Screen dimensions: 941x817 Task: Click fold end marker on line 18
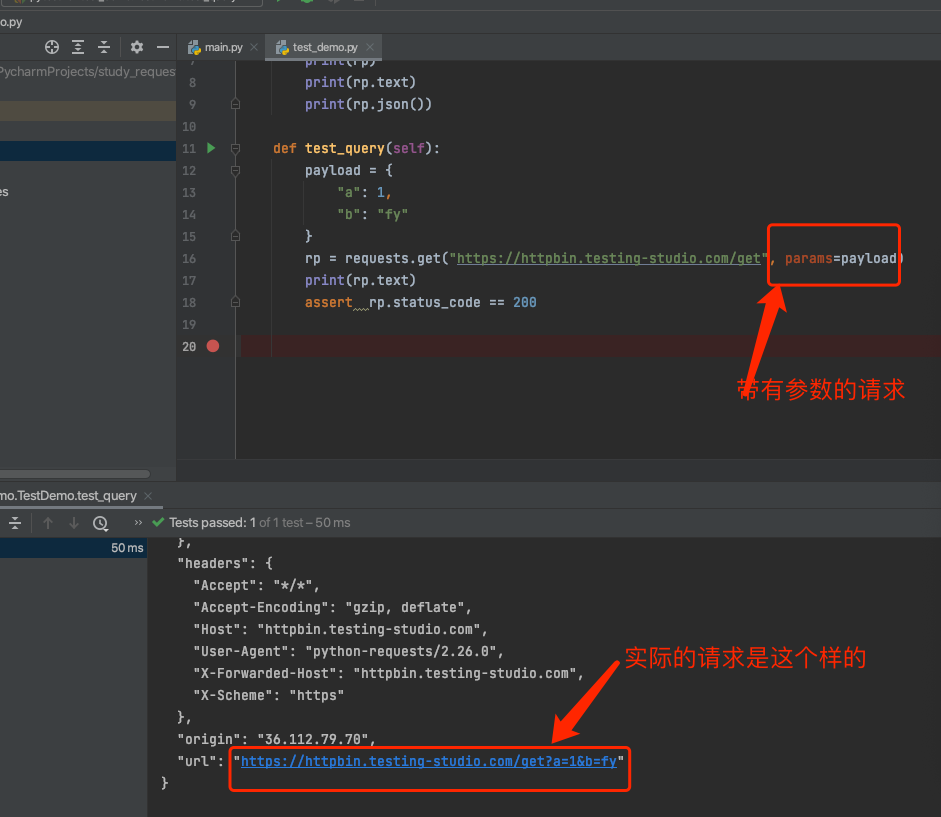pos(235,302)
